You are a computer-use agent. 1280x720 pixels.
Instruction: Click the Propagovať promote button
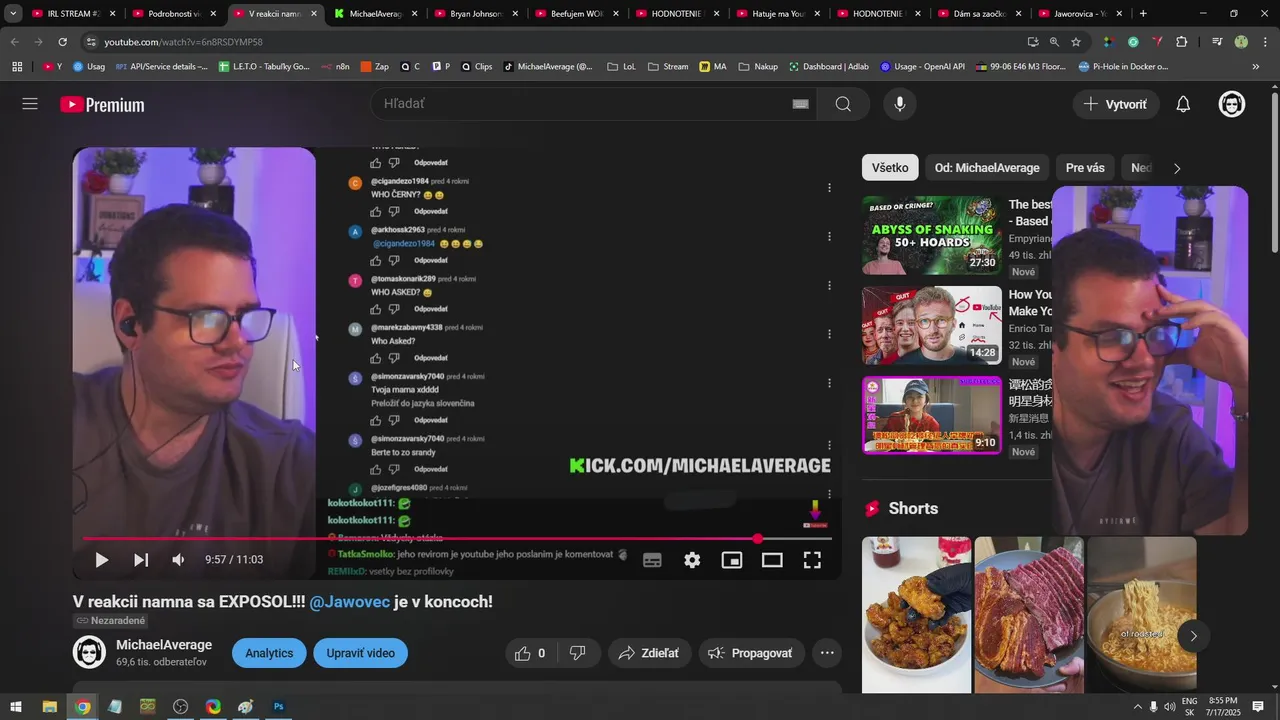[x=750, y=653]
